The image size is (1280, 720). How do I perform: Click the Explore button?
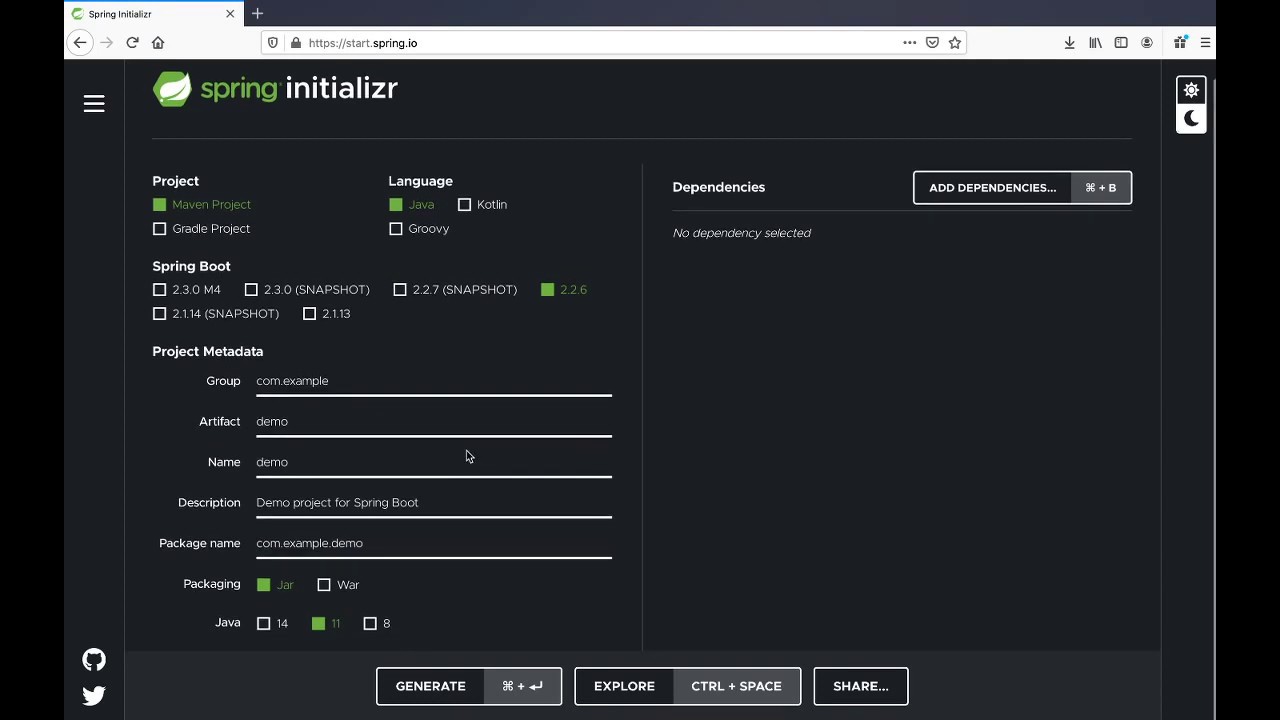(688, 686)
